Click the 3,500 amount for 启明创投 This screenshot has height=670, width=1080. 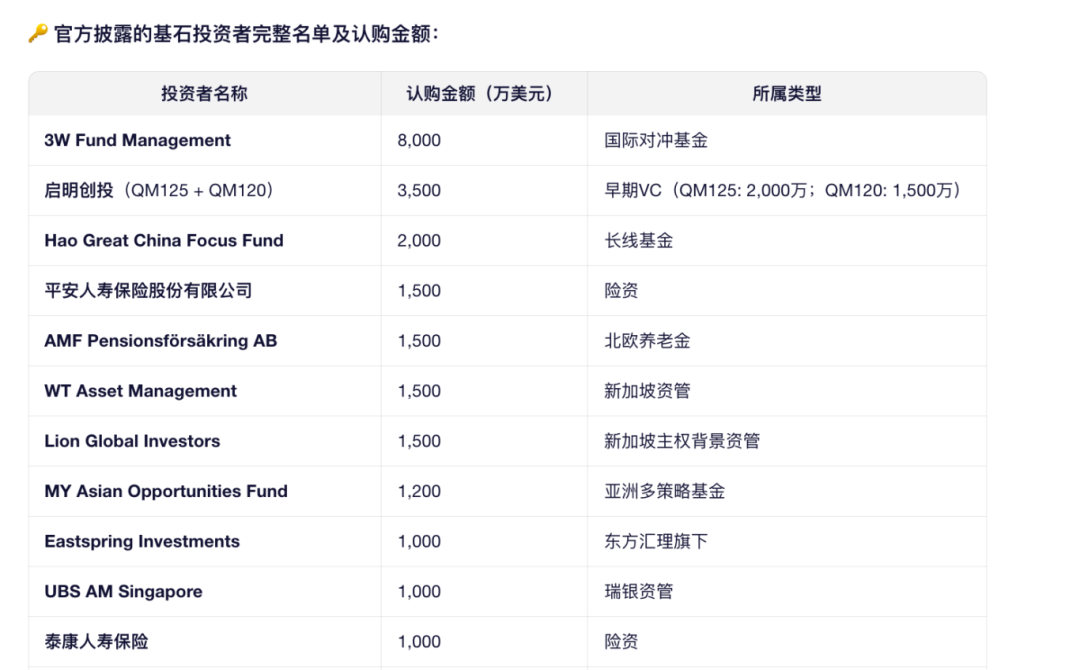point(419,191)
